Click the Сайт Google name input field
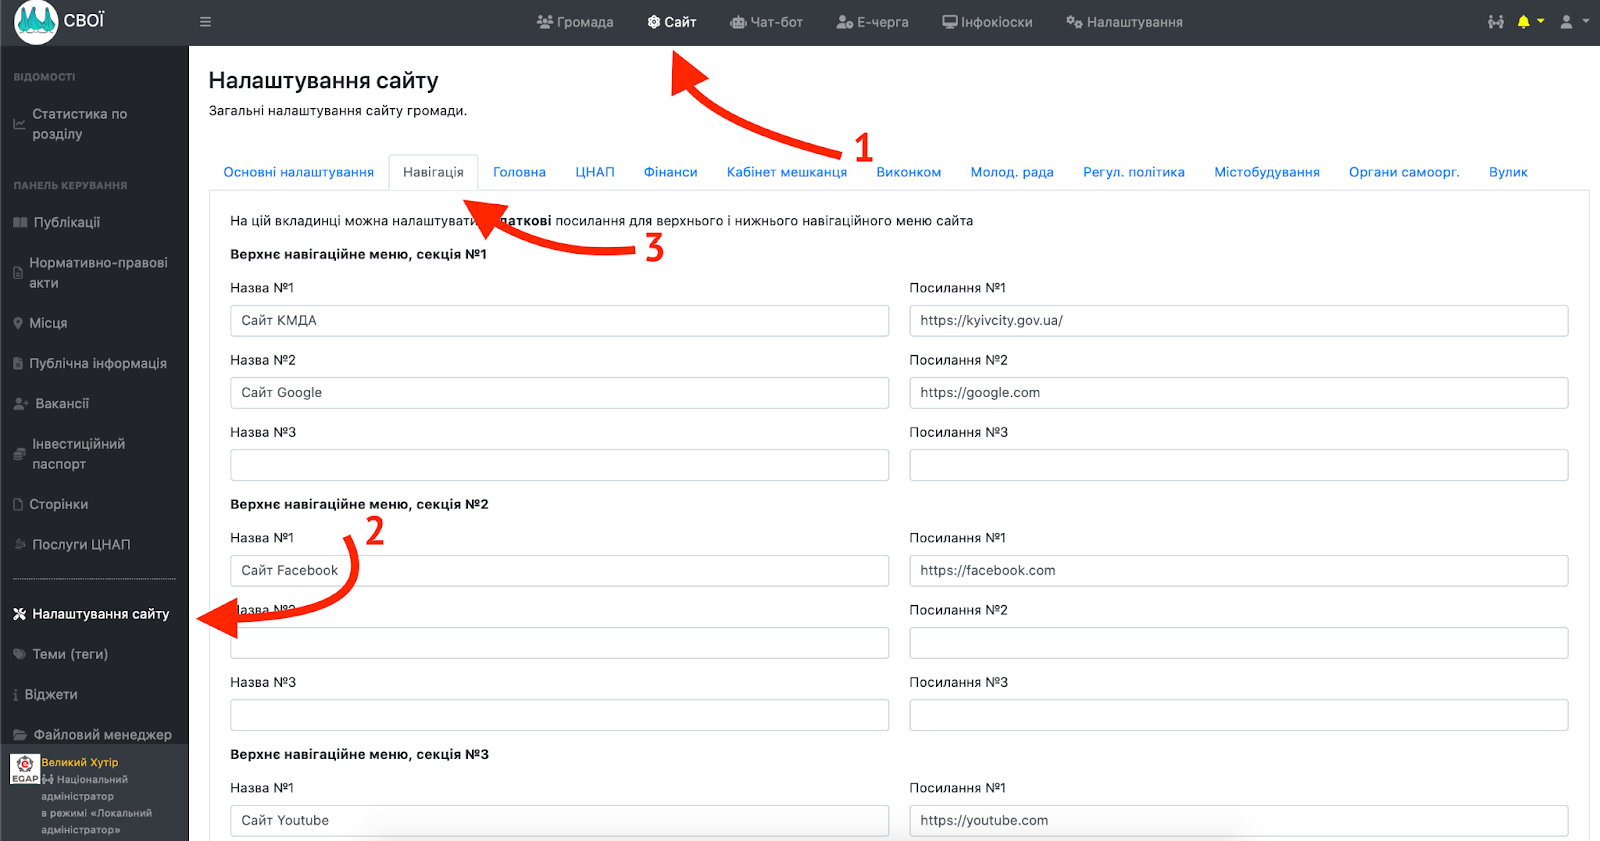 [559, 393]
